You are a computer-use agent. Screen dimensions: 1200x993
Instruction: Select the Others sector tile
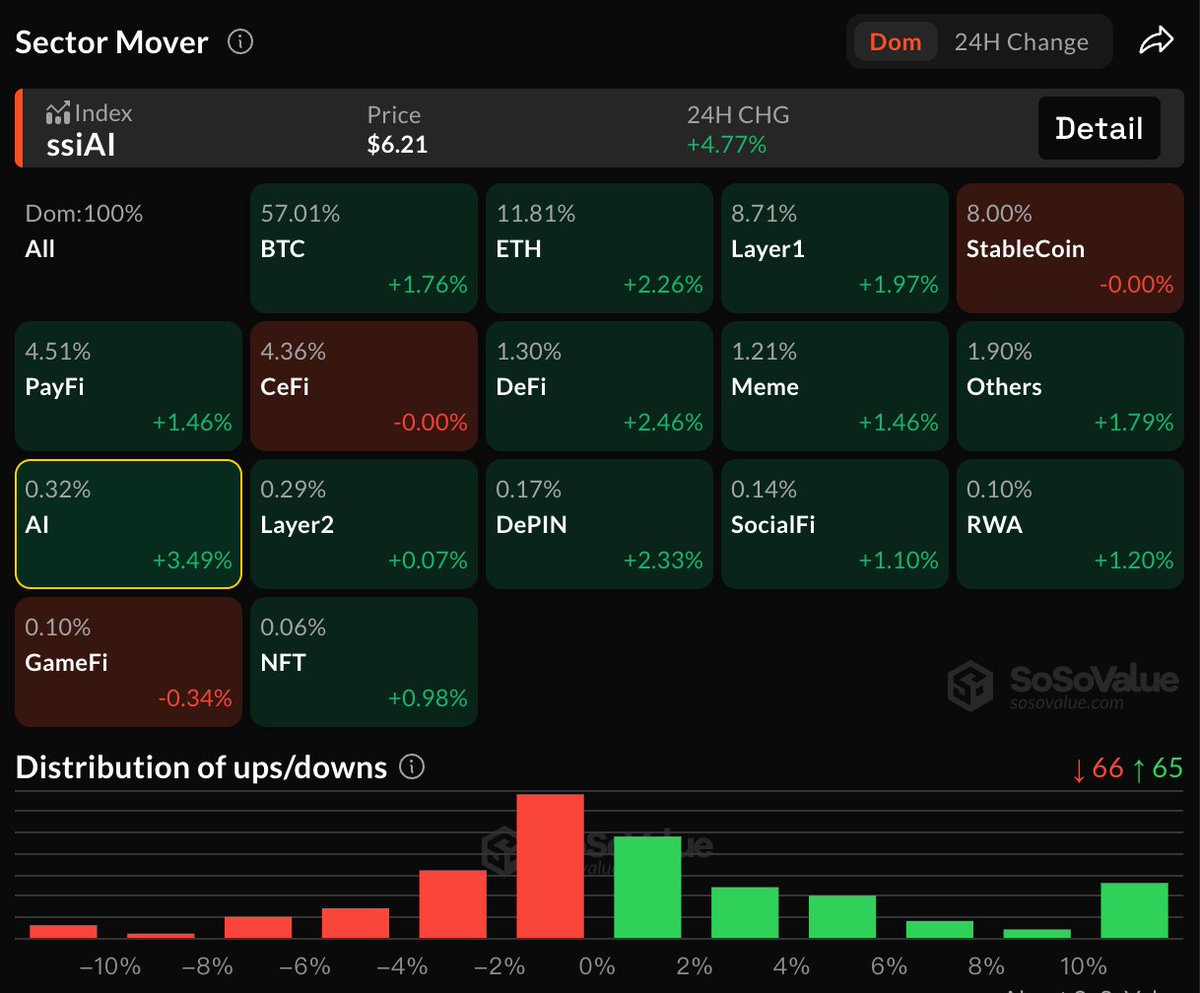[x=1070, y=385]
